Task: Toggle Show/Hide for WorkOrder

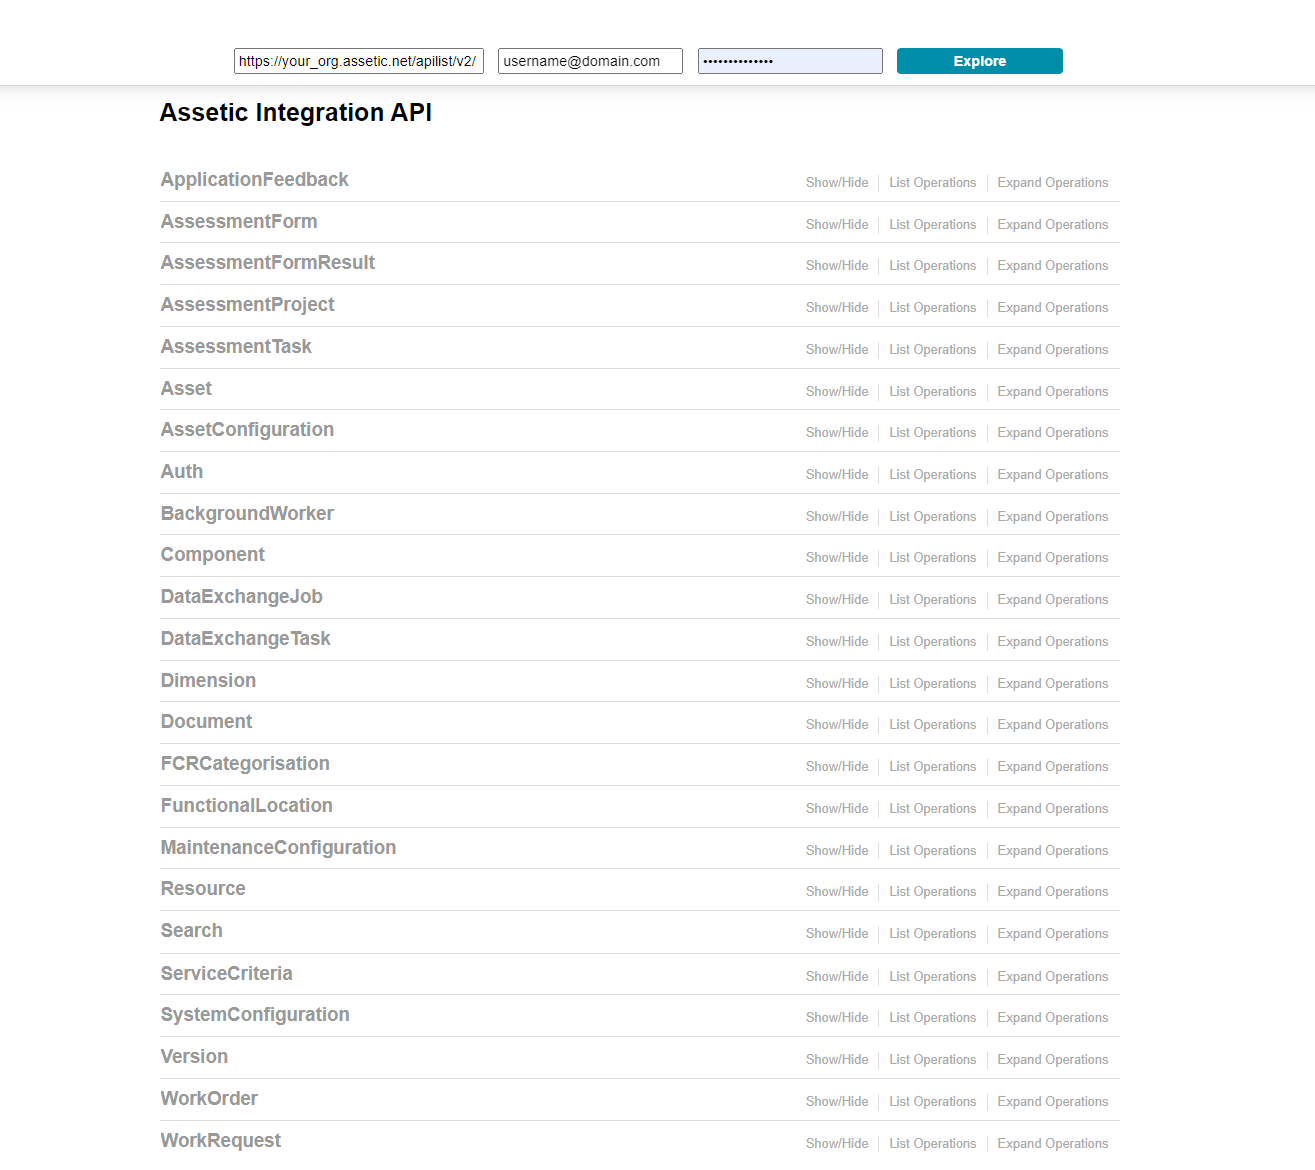Action: click(x=837, y=1102)
